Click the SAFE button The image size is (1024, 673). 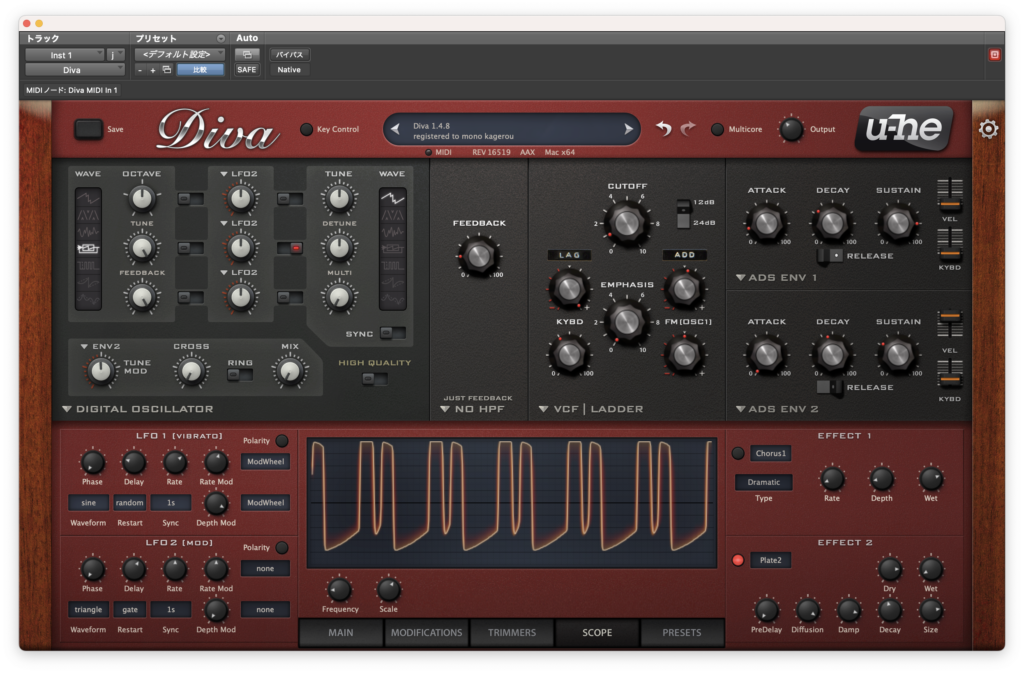click(x=247, y=70)
